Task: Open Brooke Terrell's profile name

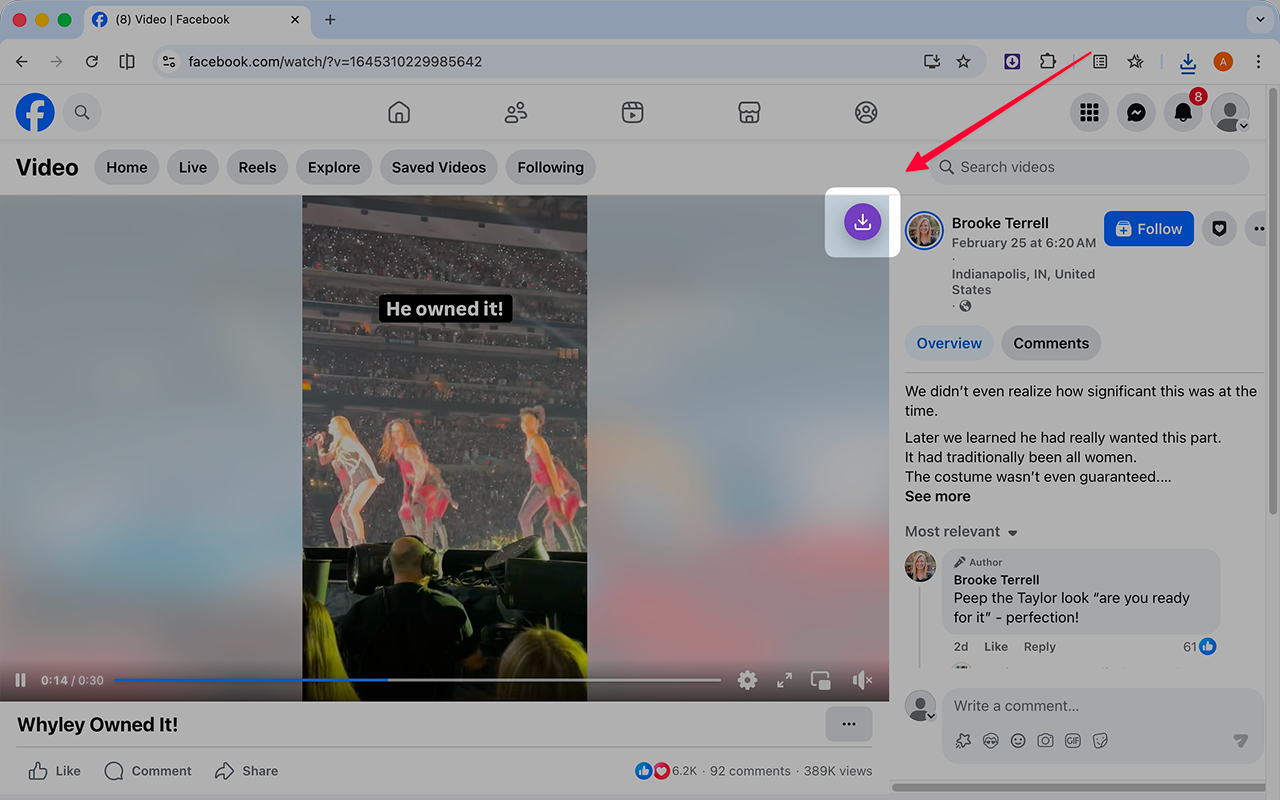Action: coord(1000,223)
